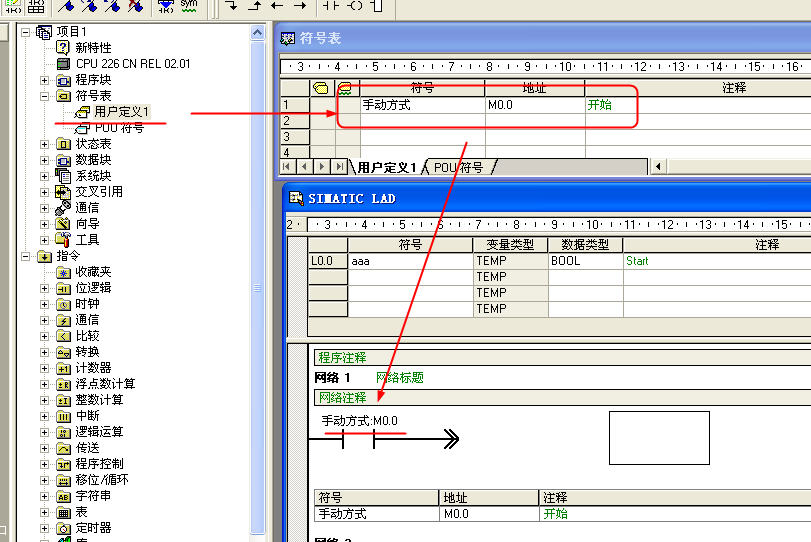The width and height of the screenshot is (811, 542).
Task: Click the 网络注释 network comment field
Action: click(x=342, y=397)
